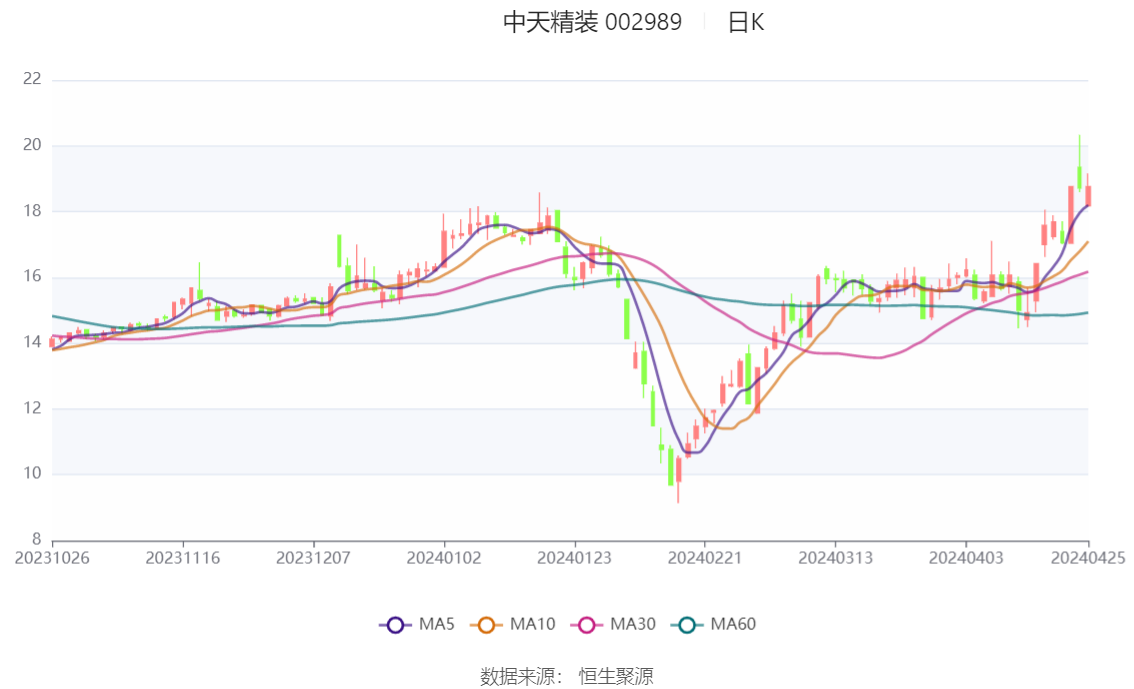Image resolution: width=1134 pixels, height=689 pixels.
Task: Click the 中天精装 002989 chart title
Action: point(592,22)
